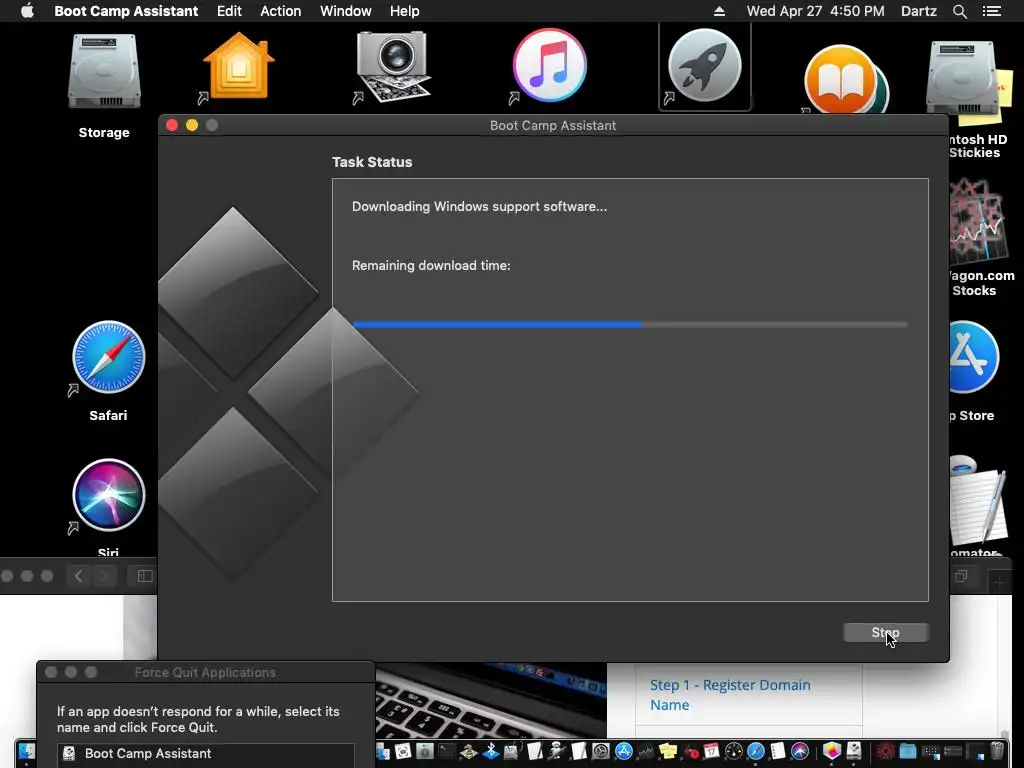Open Stickies from the Dock
The height and width of the screenshot is (768, 1024).
[x=667, y=751]
